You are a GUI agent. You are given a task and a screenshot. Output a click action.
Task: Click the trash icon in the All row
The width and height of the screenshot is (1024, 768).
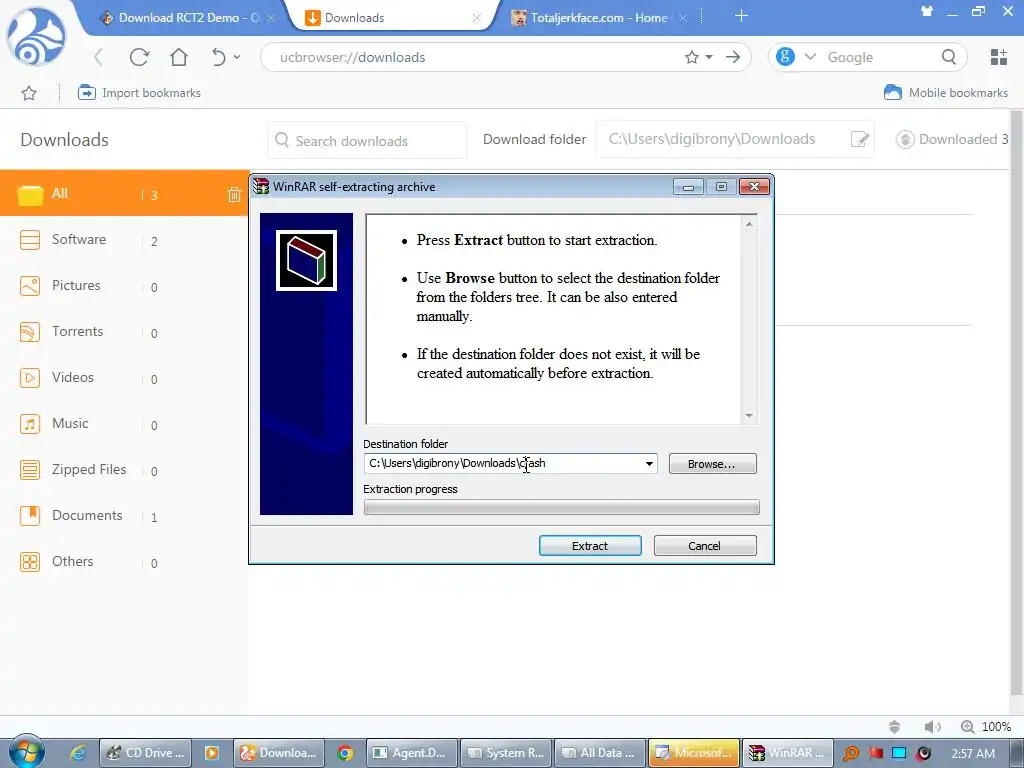coord(234,194)
